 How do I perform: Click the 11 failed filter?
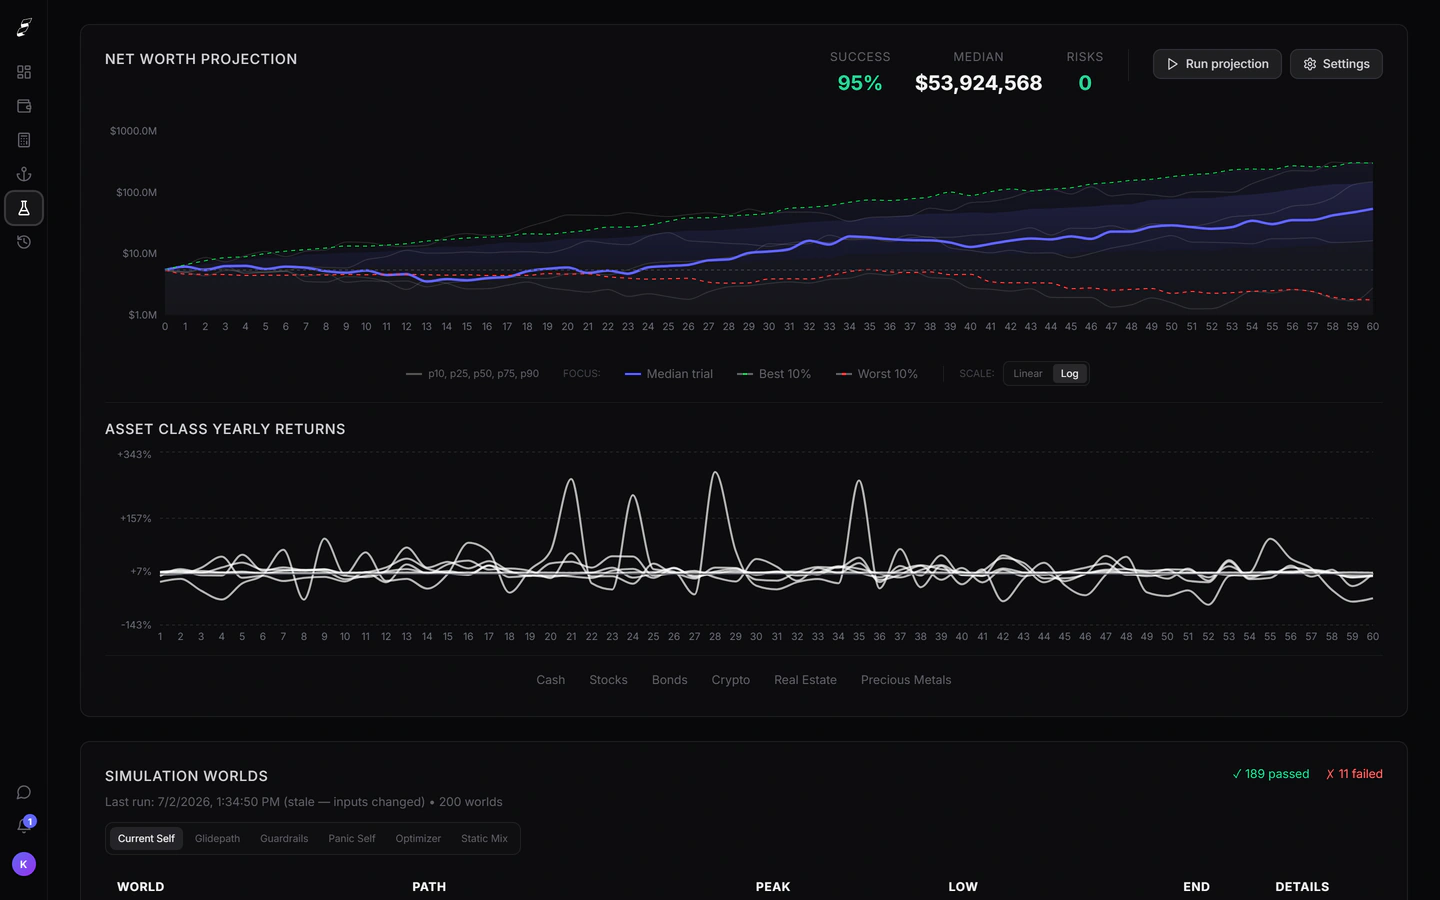(1354, 774)
